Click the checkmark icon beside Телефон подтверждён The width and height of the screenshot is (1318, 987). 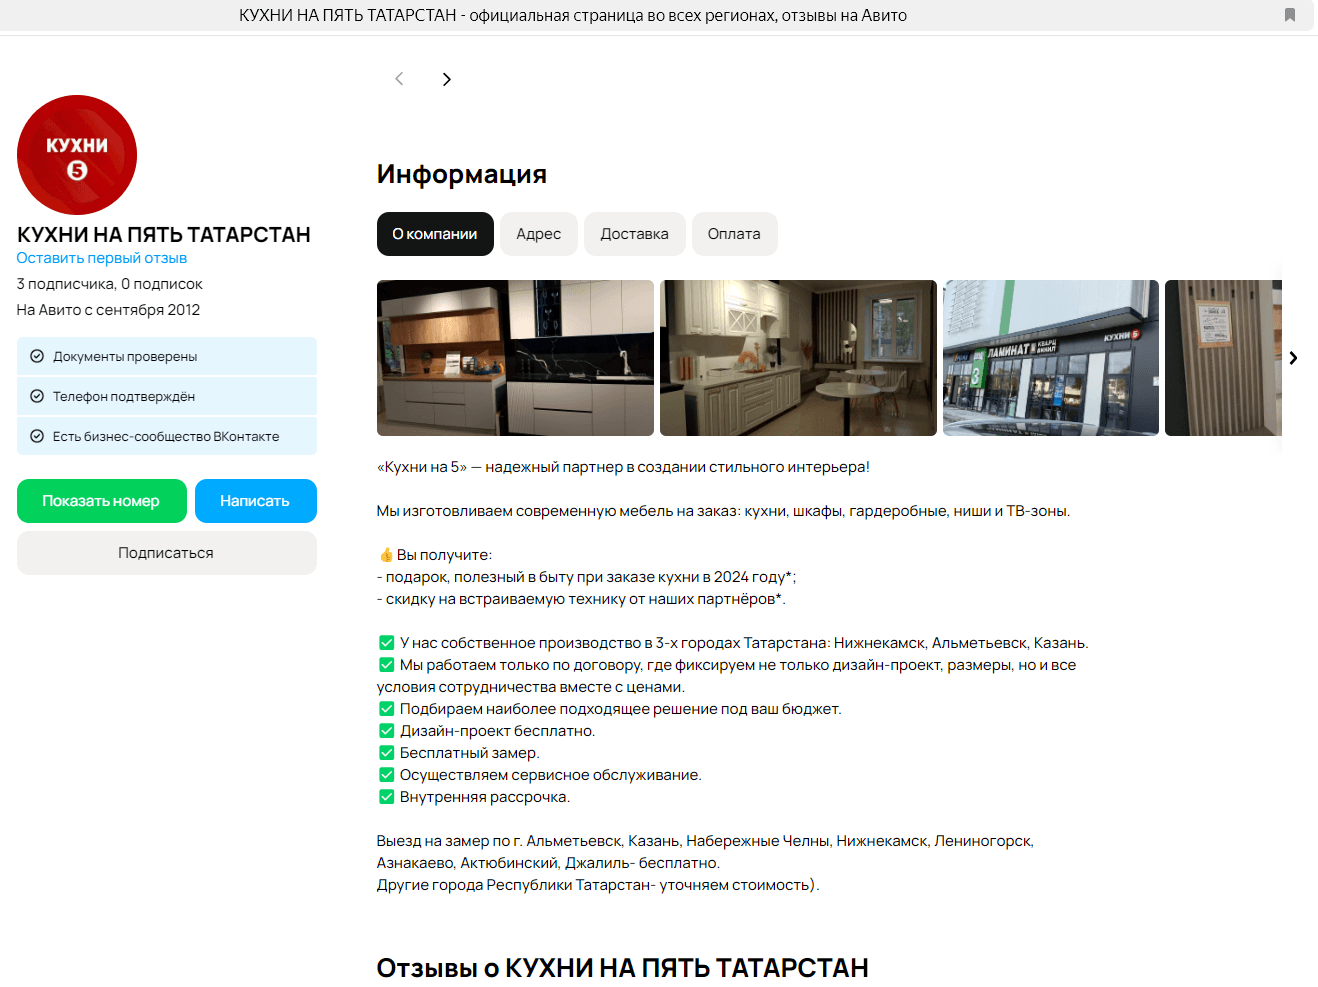pos(37,396)
